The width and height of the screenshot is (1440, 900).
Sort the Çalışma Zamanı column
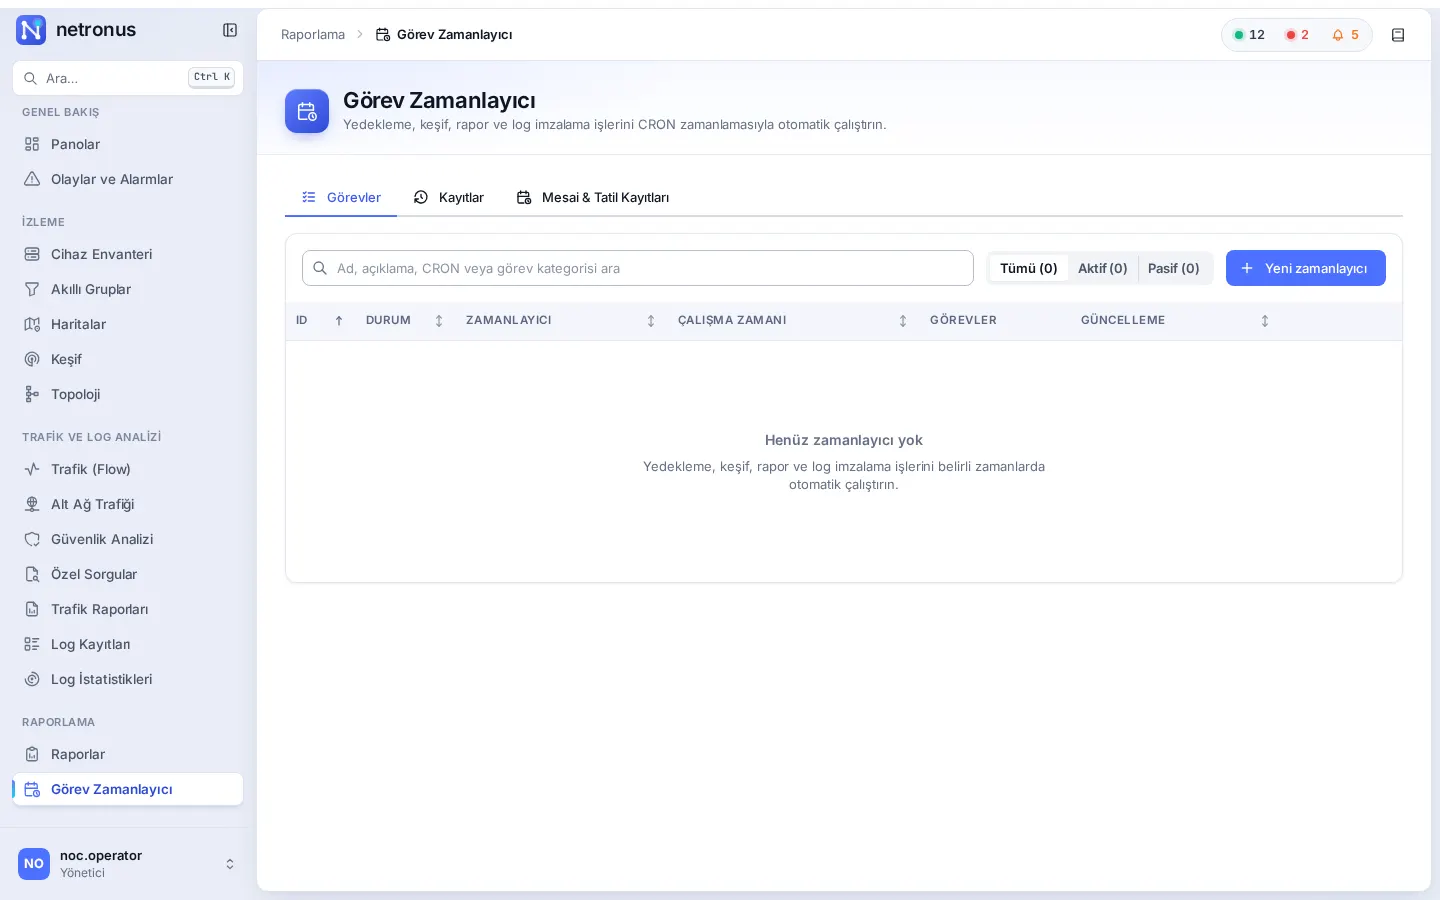pyautogui.click(x=903, y=321)
